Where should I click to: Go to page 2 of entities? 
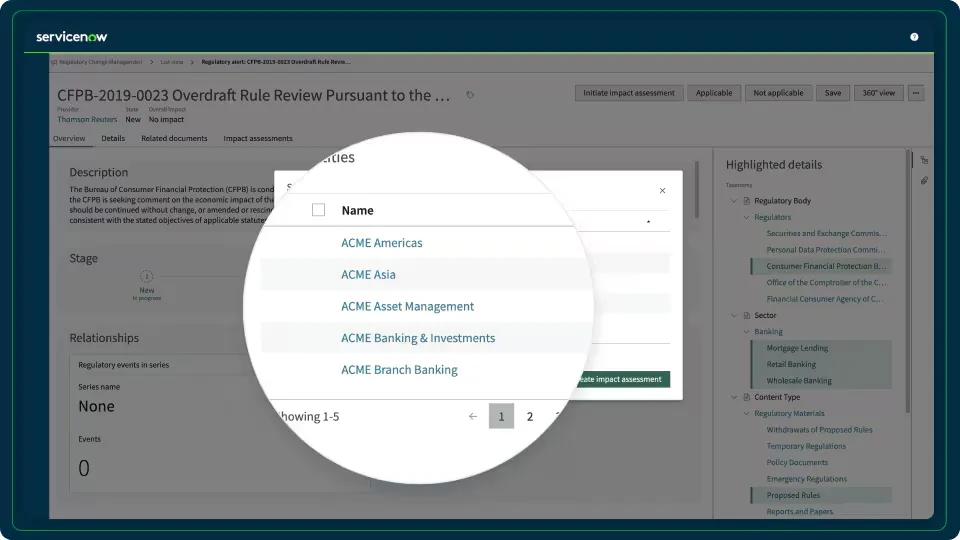tap(530, 416)
